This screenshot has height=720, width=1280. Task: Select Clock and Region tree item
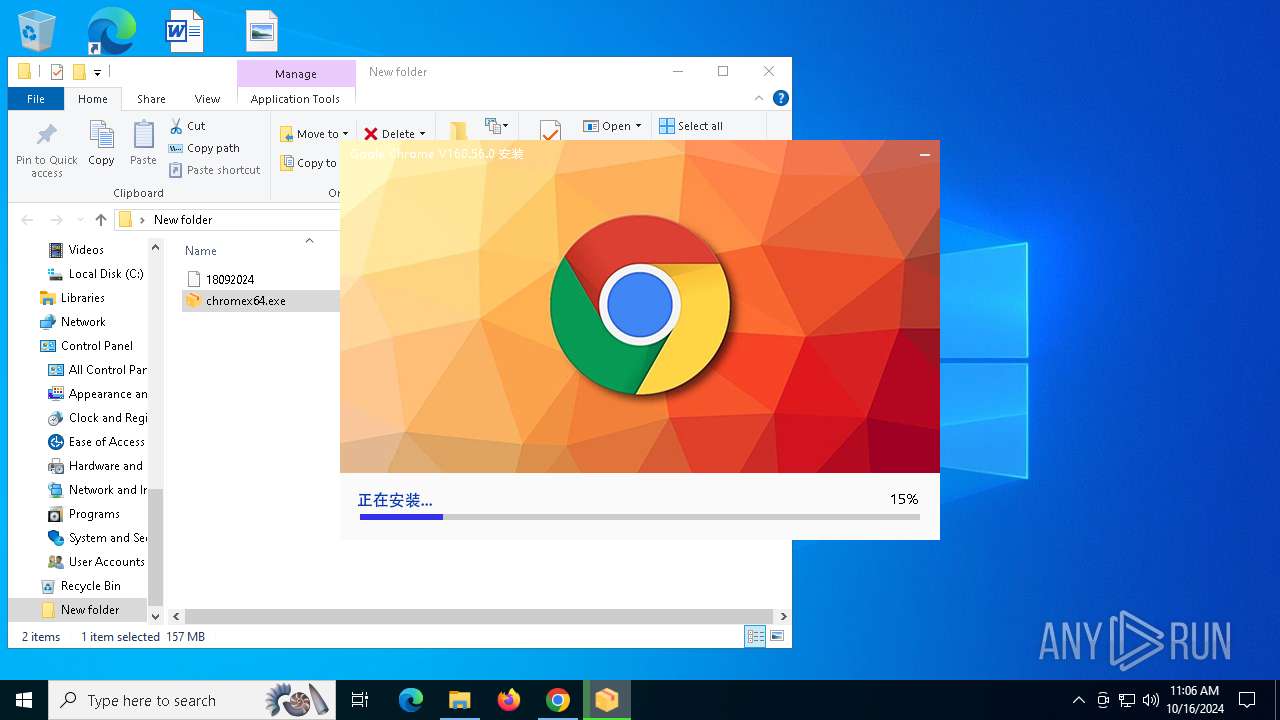[107, 418]
